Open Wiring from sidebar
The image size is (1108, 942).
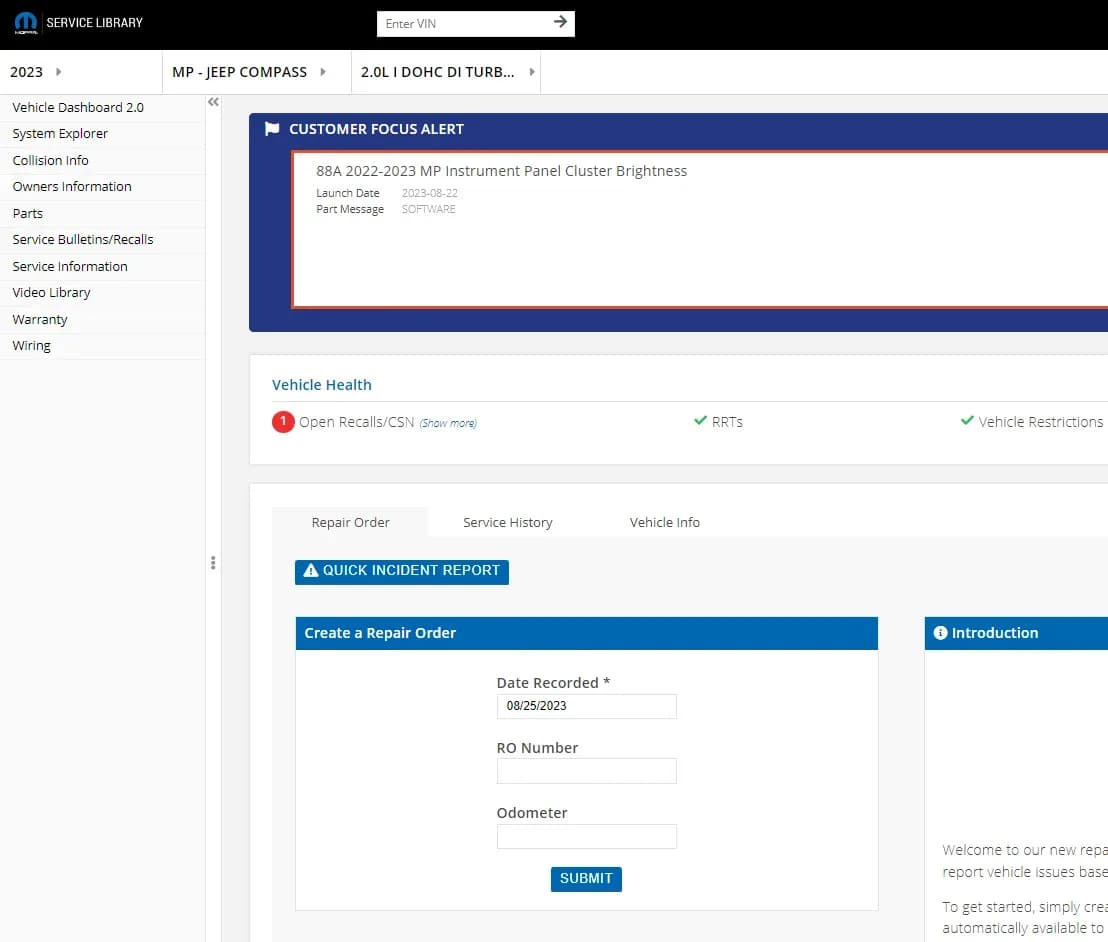point(102,346)
